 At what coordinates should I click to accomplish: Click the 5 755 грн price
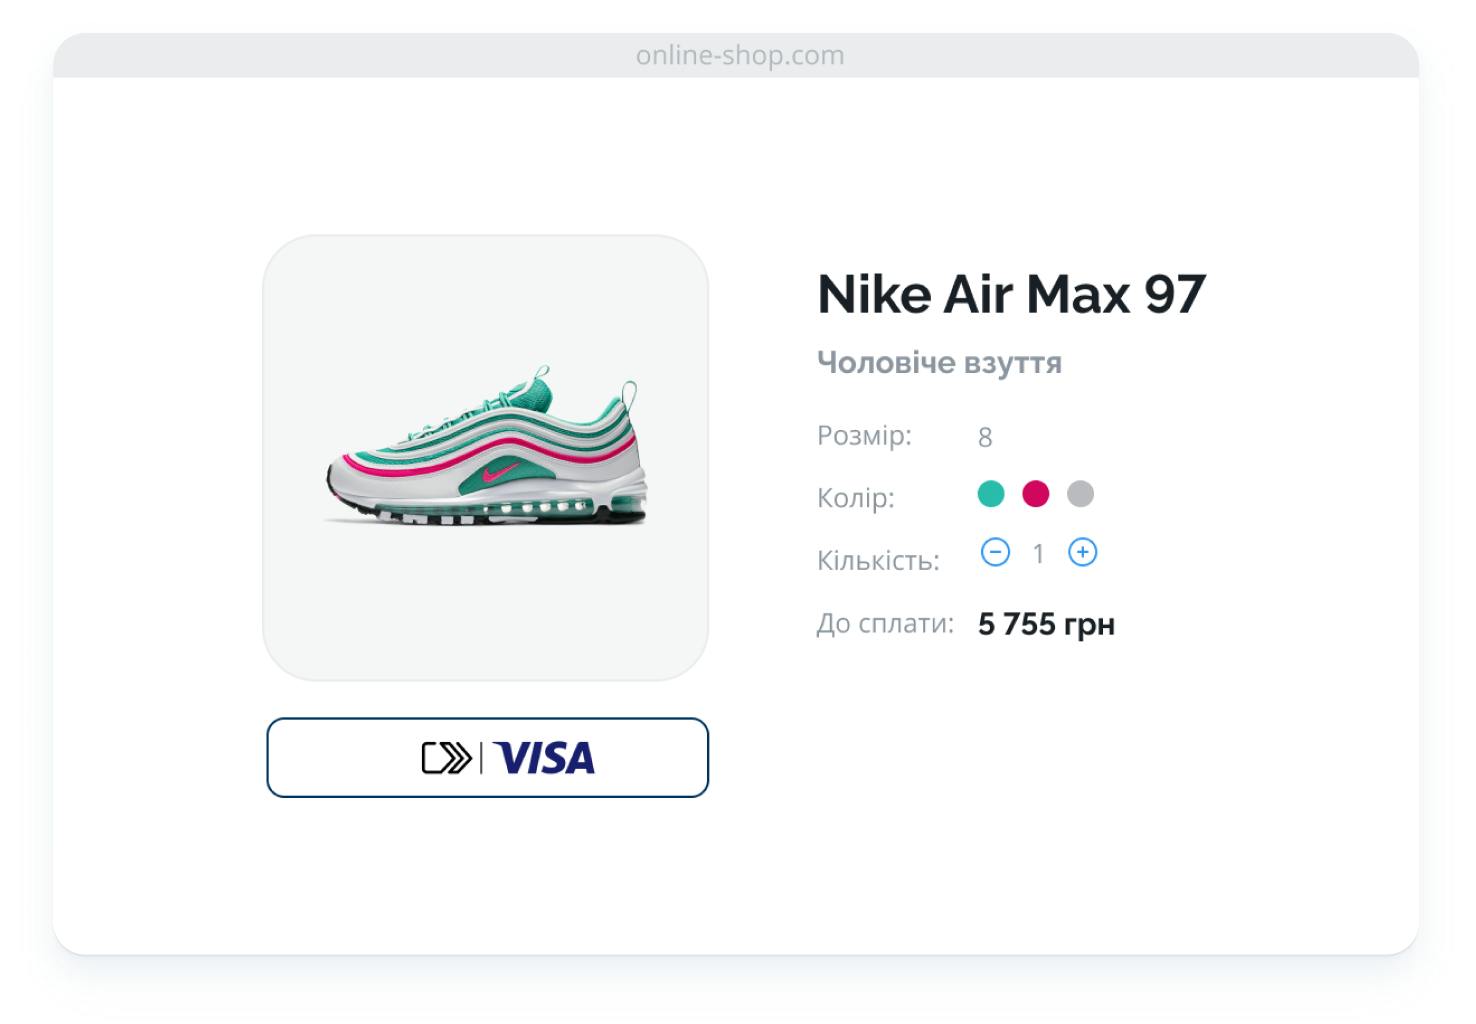1046,624
